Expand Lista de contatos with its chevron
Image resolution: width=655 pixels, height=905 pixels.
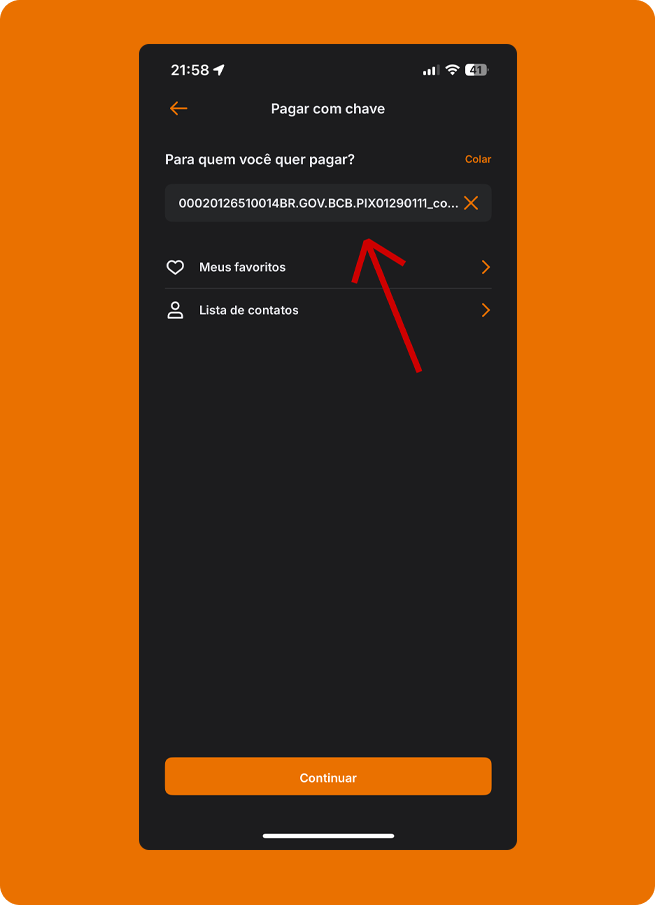485,310
